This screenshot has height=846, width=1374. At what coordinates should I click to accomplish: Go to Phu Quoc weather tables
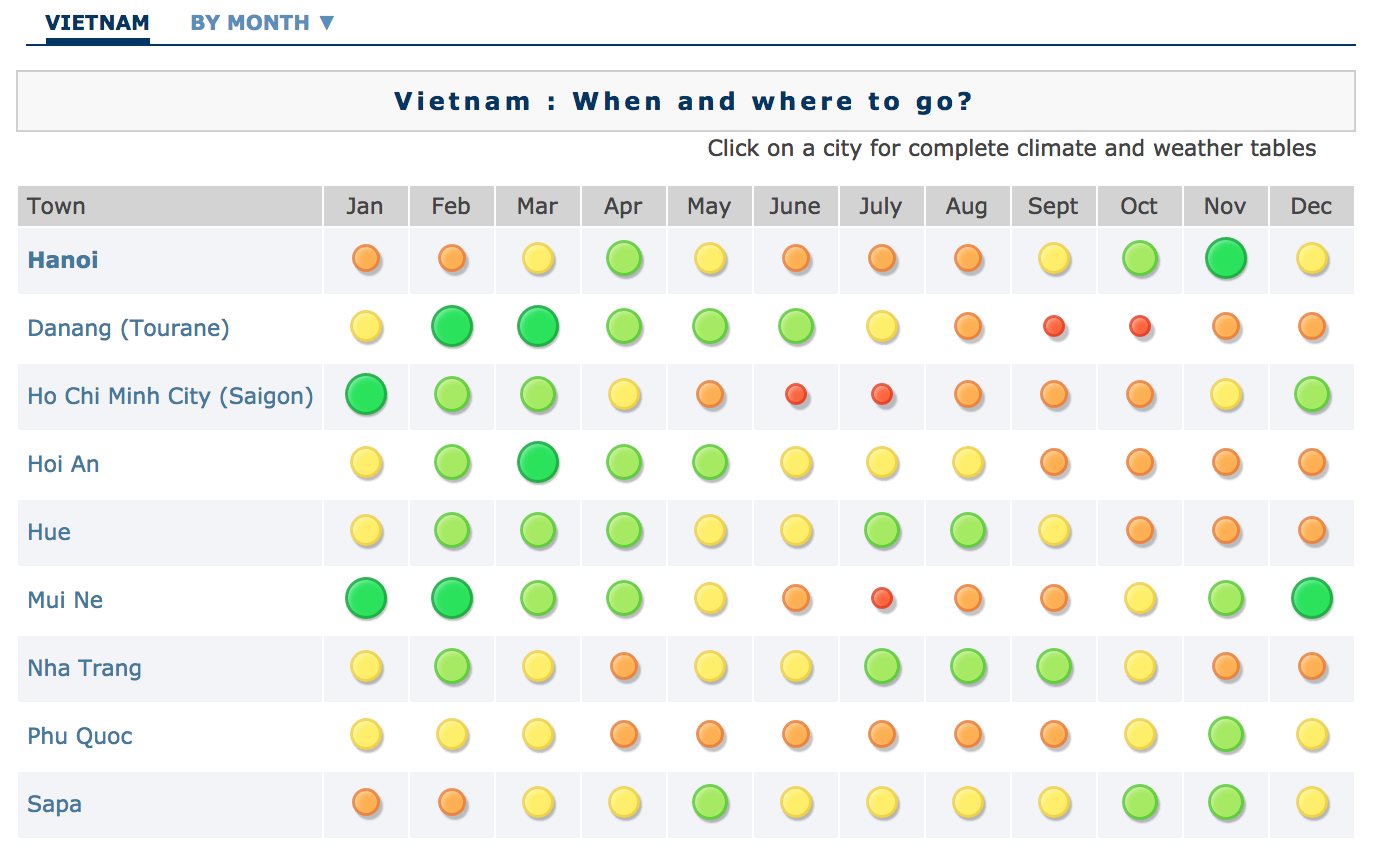(80, 736)
